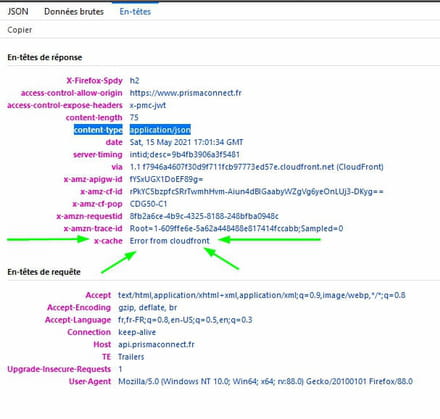
Task: Click the x-amz-apigw-id value
Action: tap(166, 179)
